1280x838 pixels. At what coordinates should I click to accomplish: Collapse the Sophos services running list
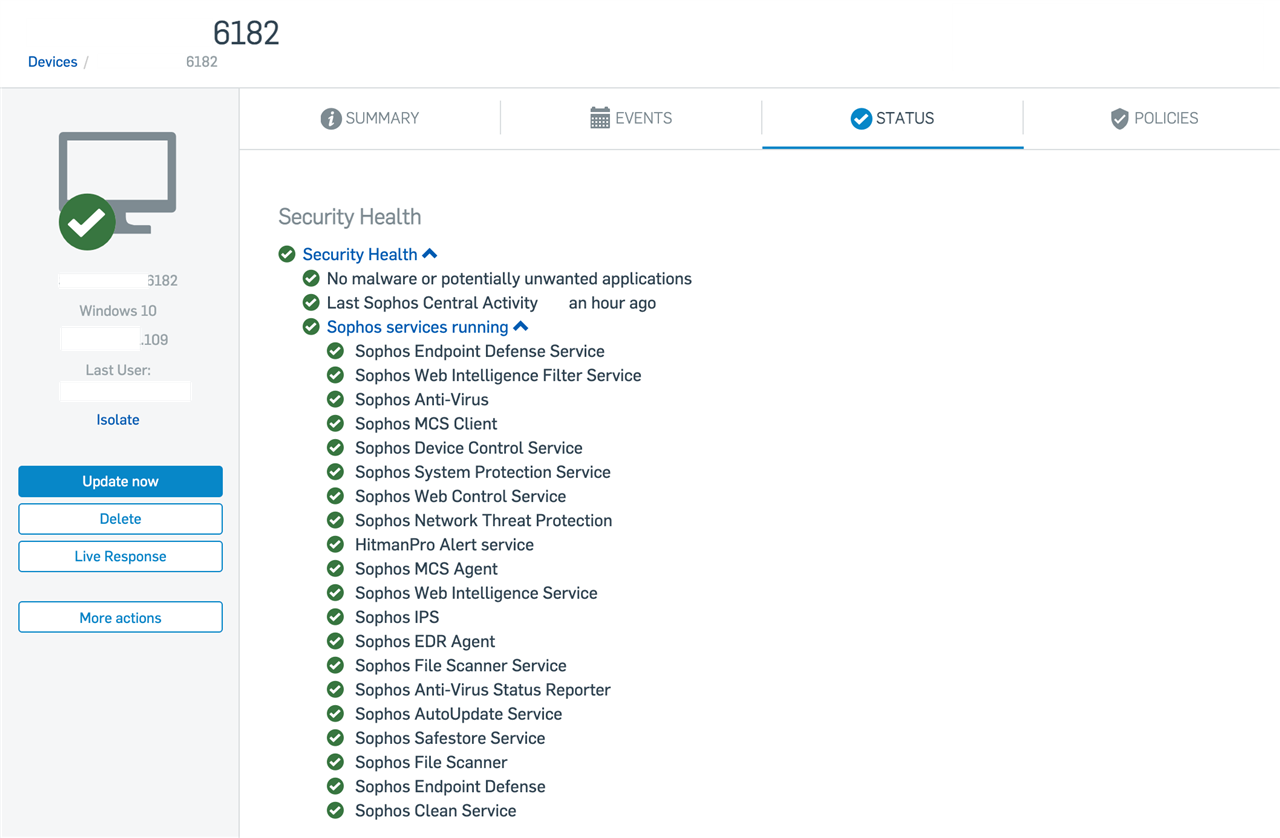tap(521, 327)
